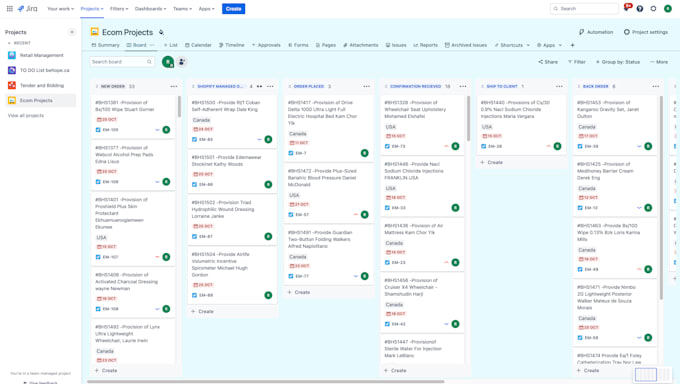680x384 pixels.
Task: Click the add people icon
Action: [182, 62]
